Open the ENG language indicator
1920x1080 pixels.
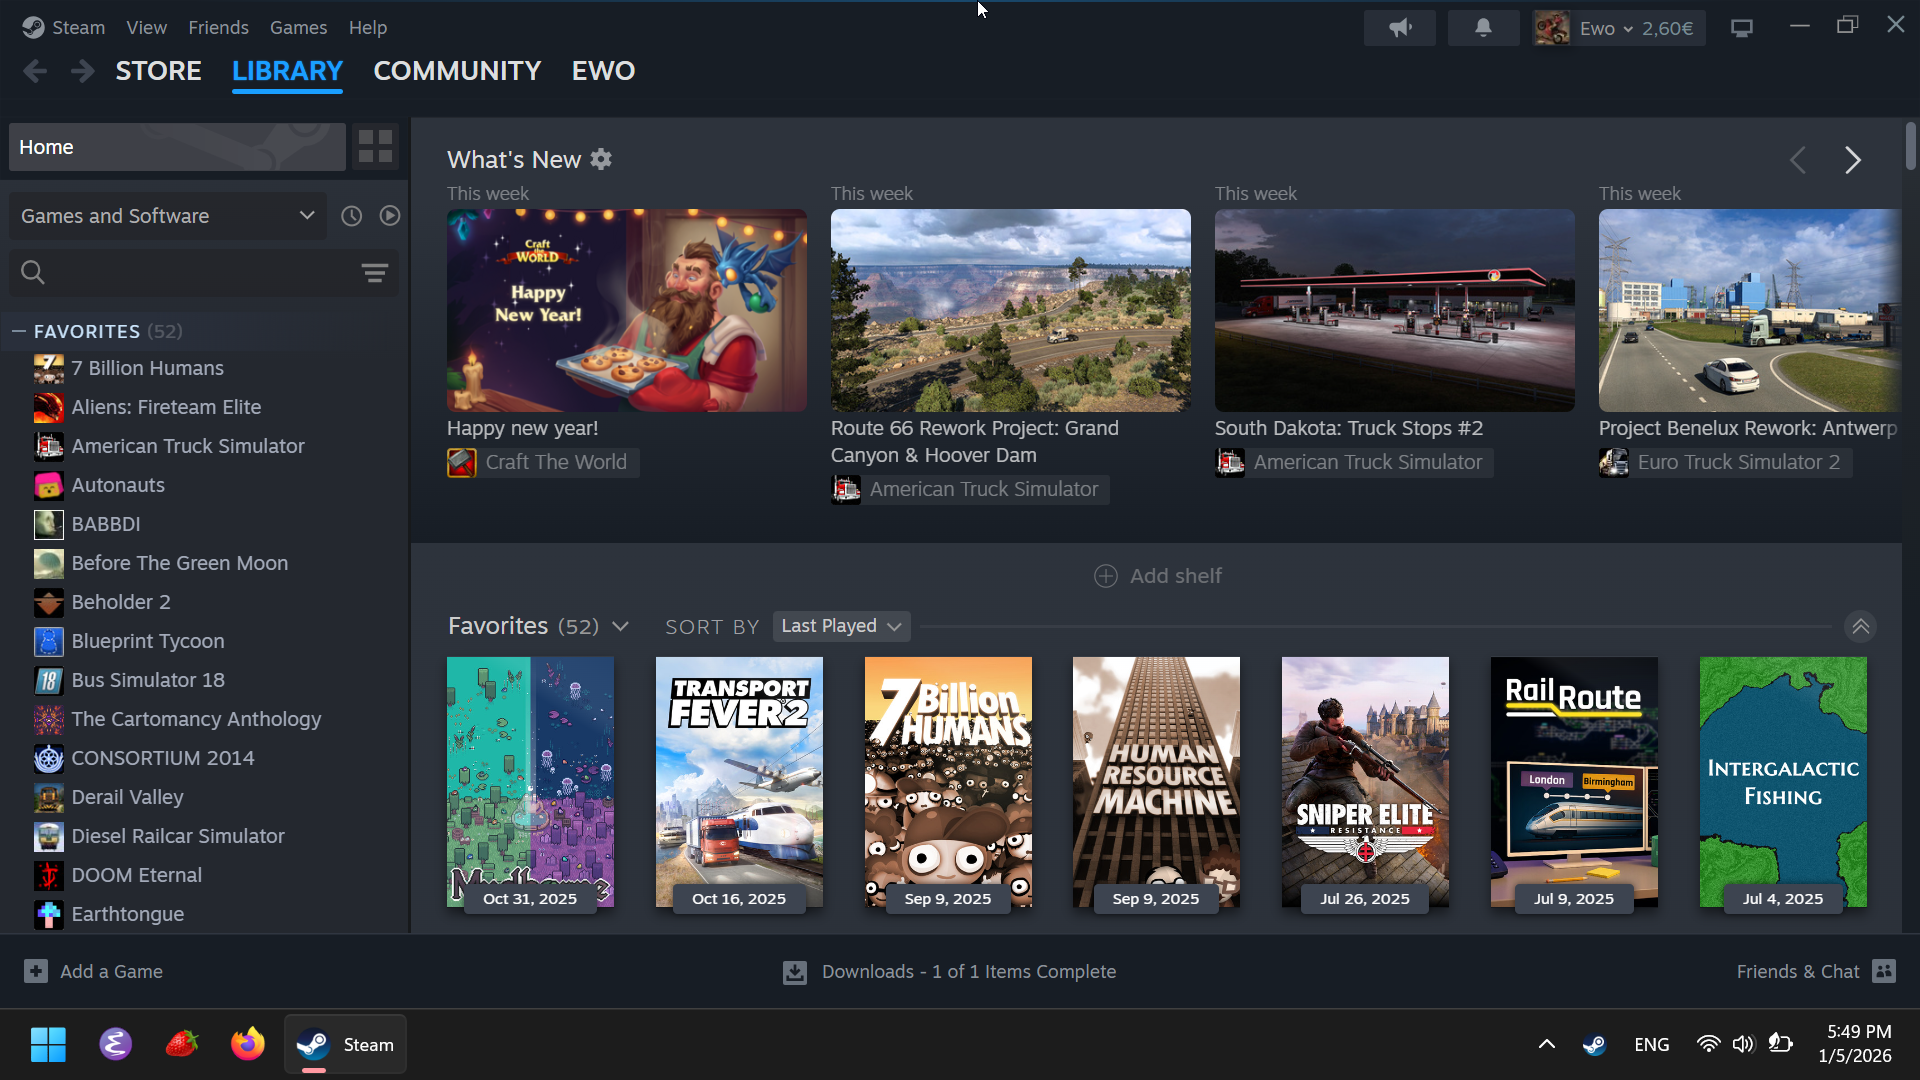1651,1045
